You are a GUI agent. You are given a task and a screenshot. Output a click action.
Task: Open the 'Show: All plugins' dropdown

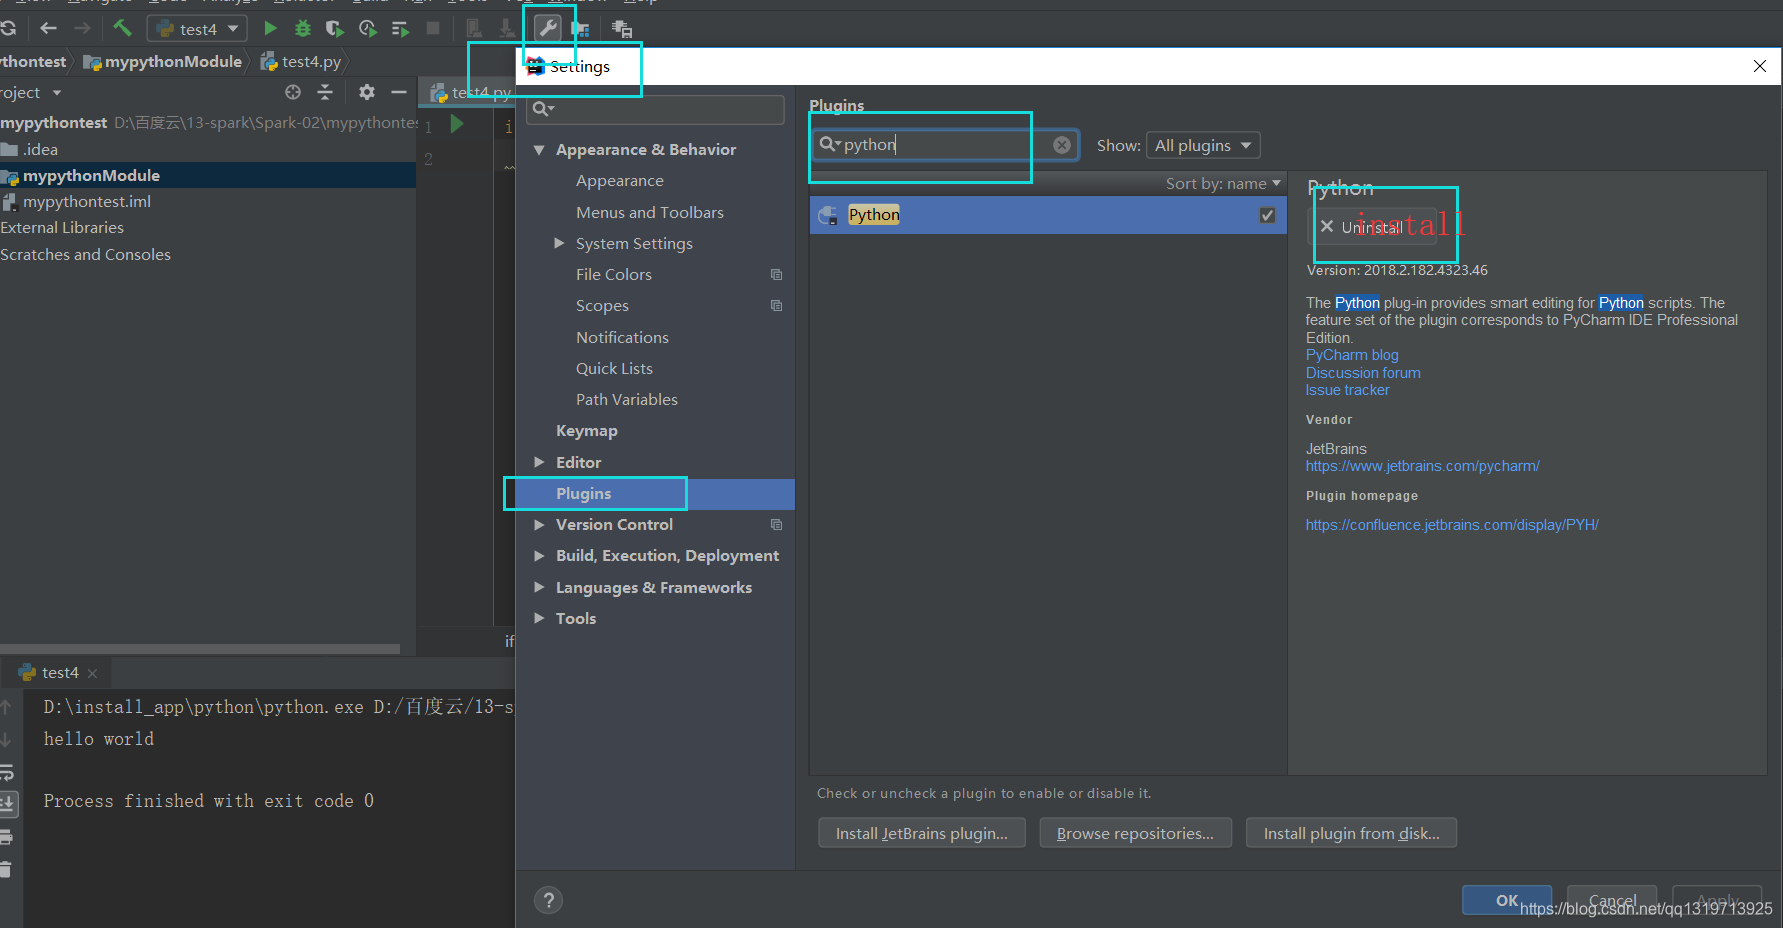1202,145
